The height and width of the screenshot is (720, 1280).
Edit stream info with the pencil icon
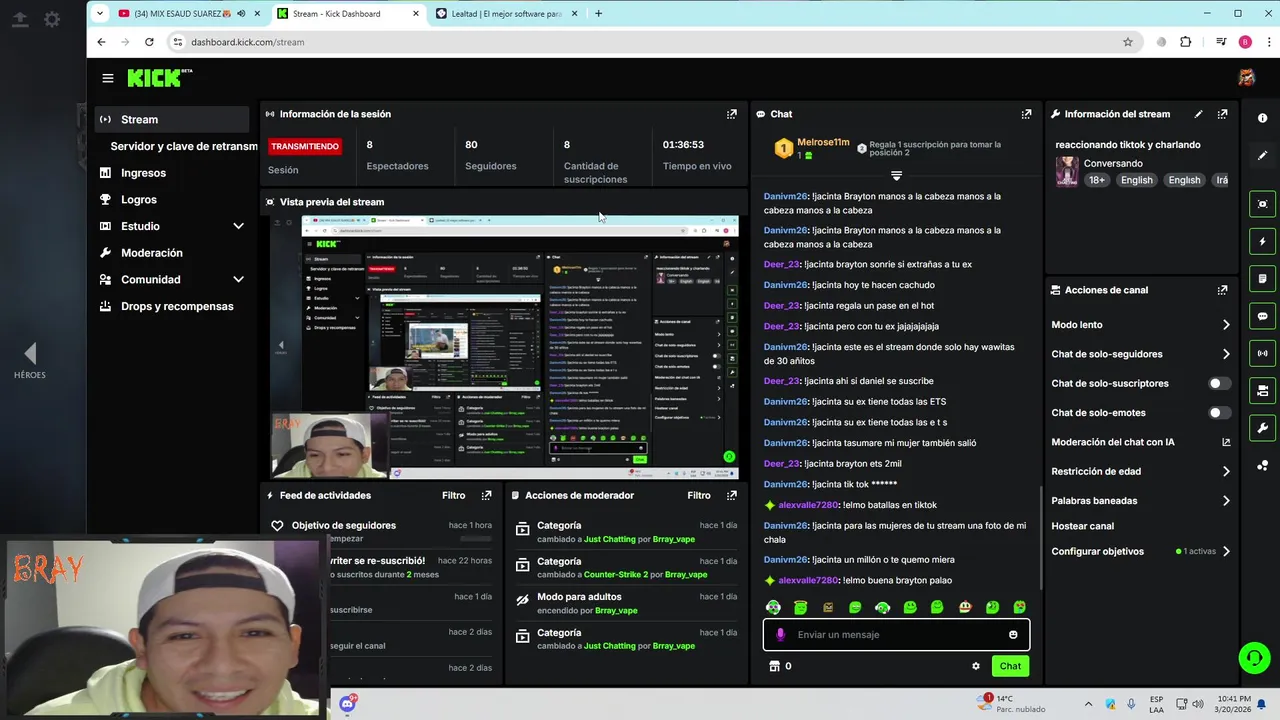click(x=1198, y=114)
